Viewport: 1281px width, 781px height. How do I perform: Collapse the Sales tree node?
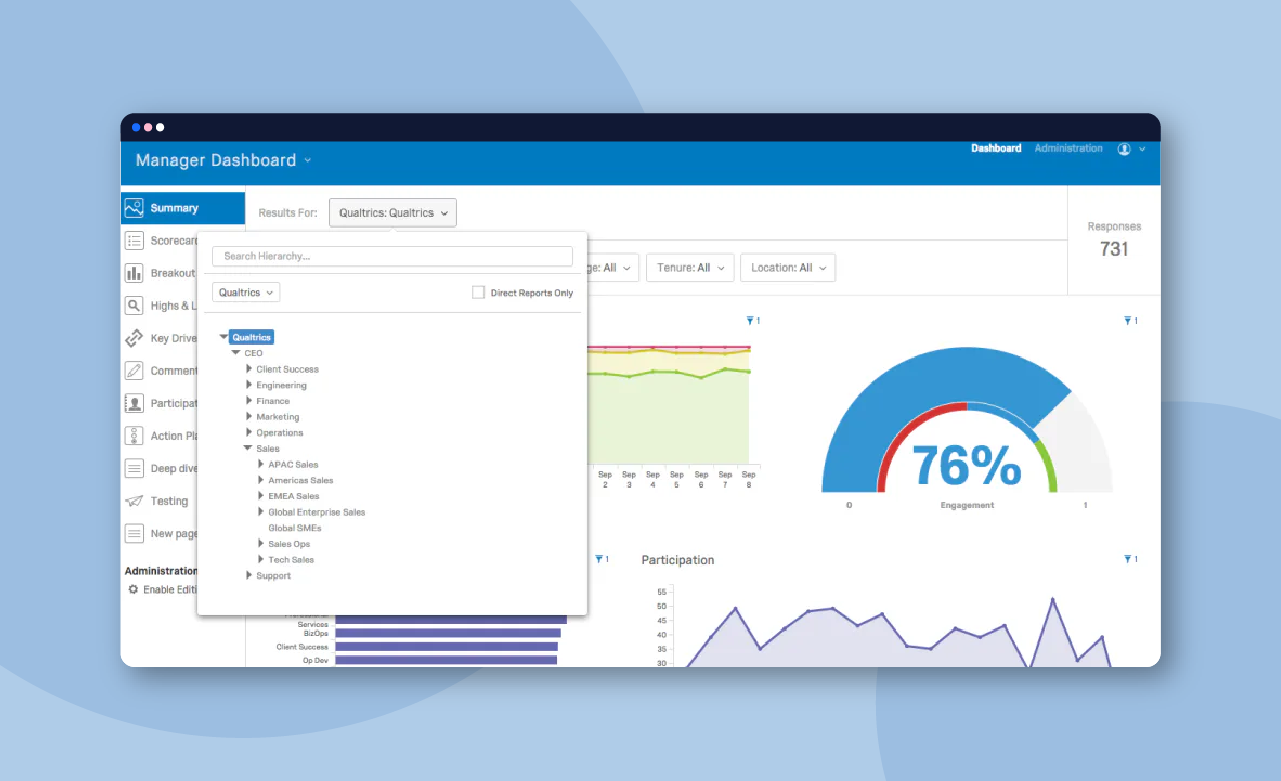click(248, 448)
